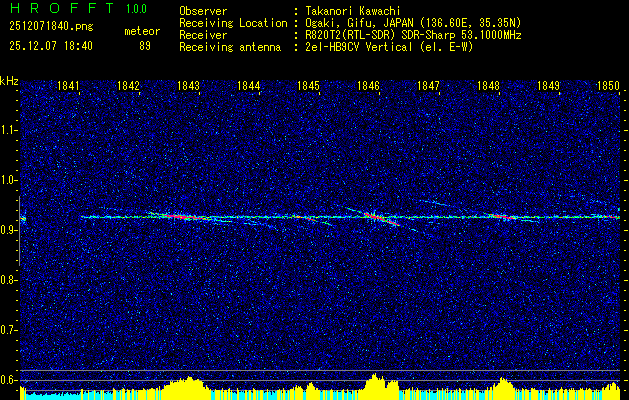Click the 0.7 frequency axis label
Viewport: 629px width, 400px height.
pos(8,329)
